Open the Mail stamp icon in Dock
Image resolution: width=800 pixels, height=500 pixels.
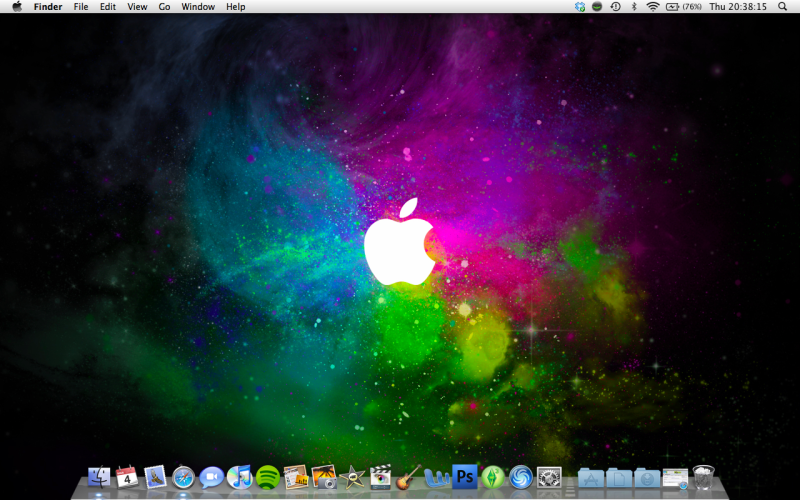pos(155,478)
